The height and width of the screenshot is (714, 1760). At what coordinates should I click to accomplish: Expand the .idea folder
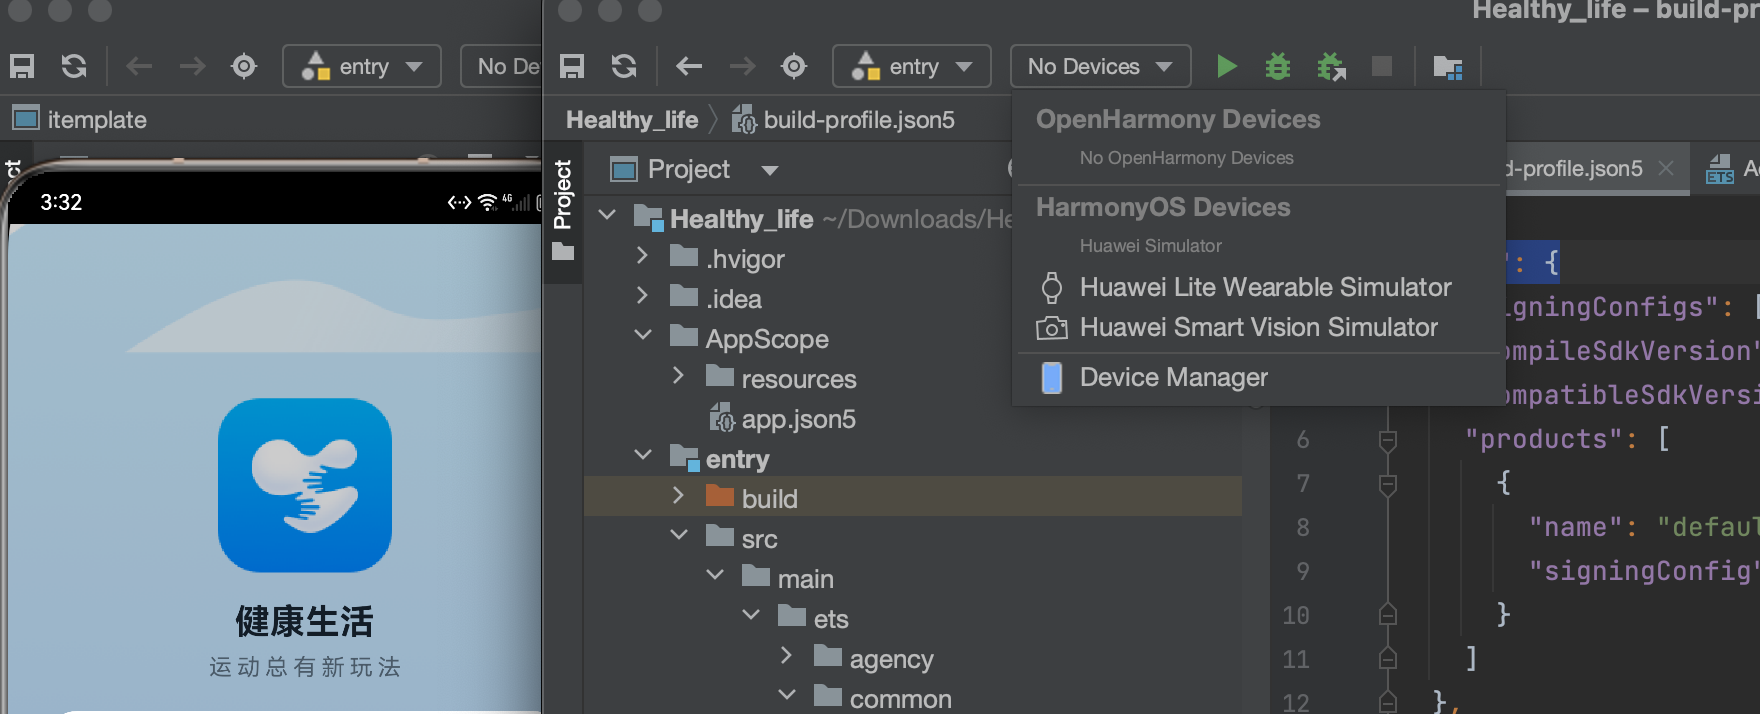coord(643,296)
